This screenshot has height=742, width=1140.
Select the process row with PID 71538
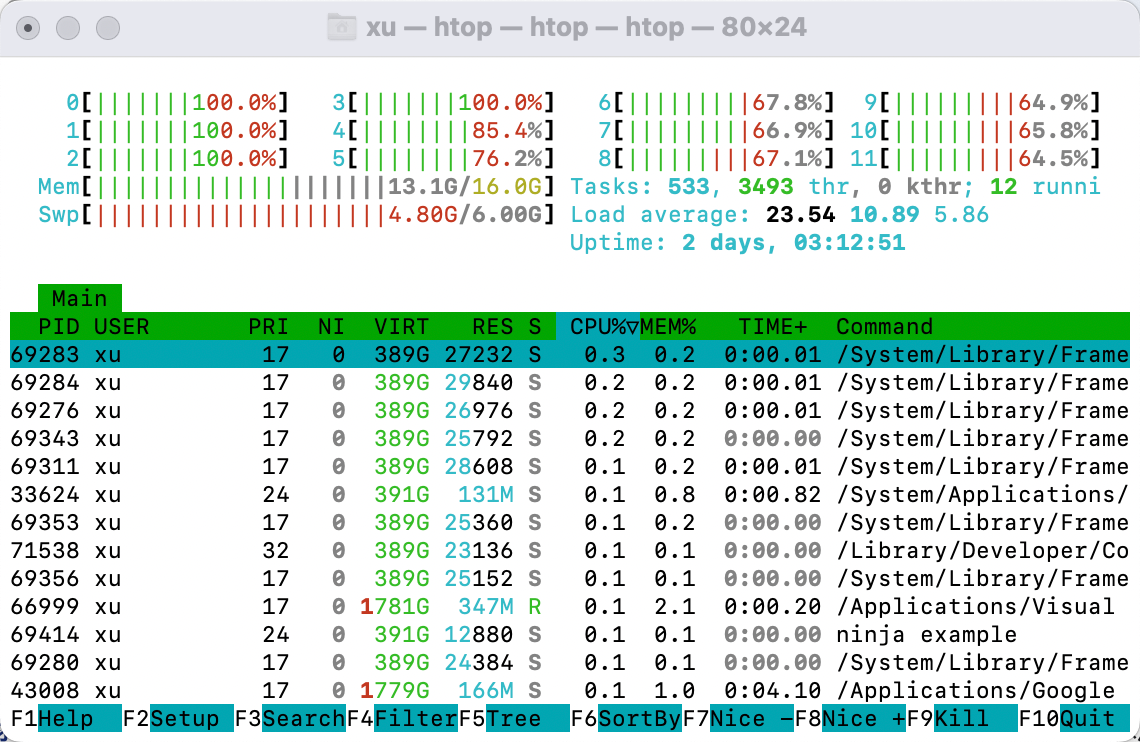(x=570, y=550)
